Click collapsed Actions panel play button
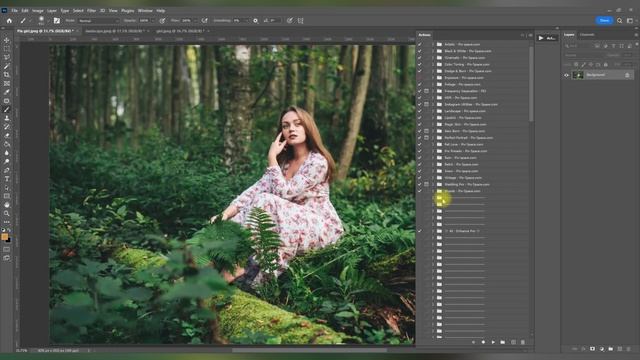This screenshot has width=640, height=360. (x=541, y=38)
